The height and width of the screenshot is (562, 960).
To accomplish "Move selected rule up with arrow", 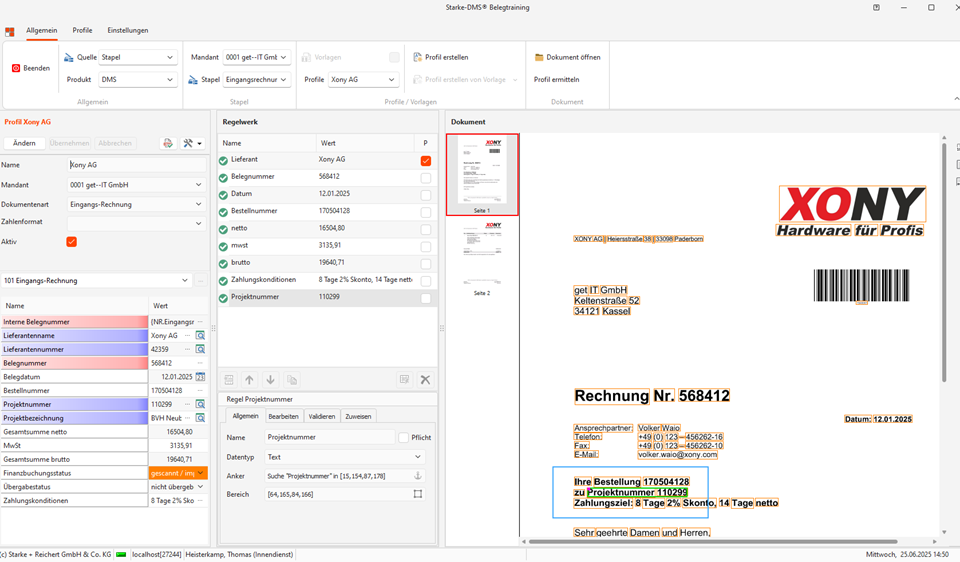I will [249, 380].
